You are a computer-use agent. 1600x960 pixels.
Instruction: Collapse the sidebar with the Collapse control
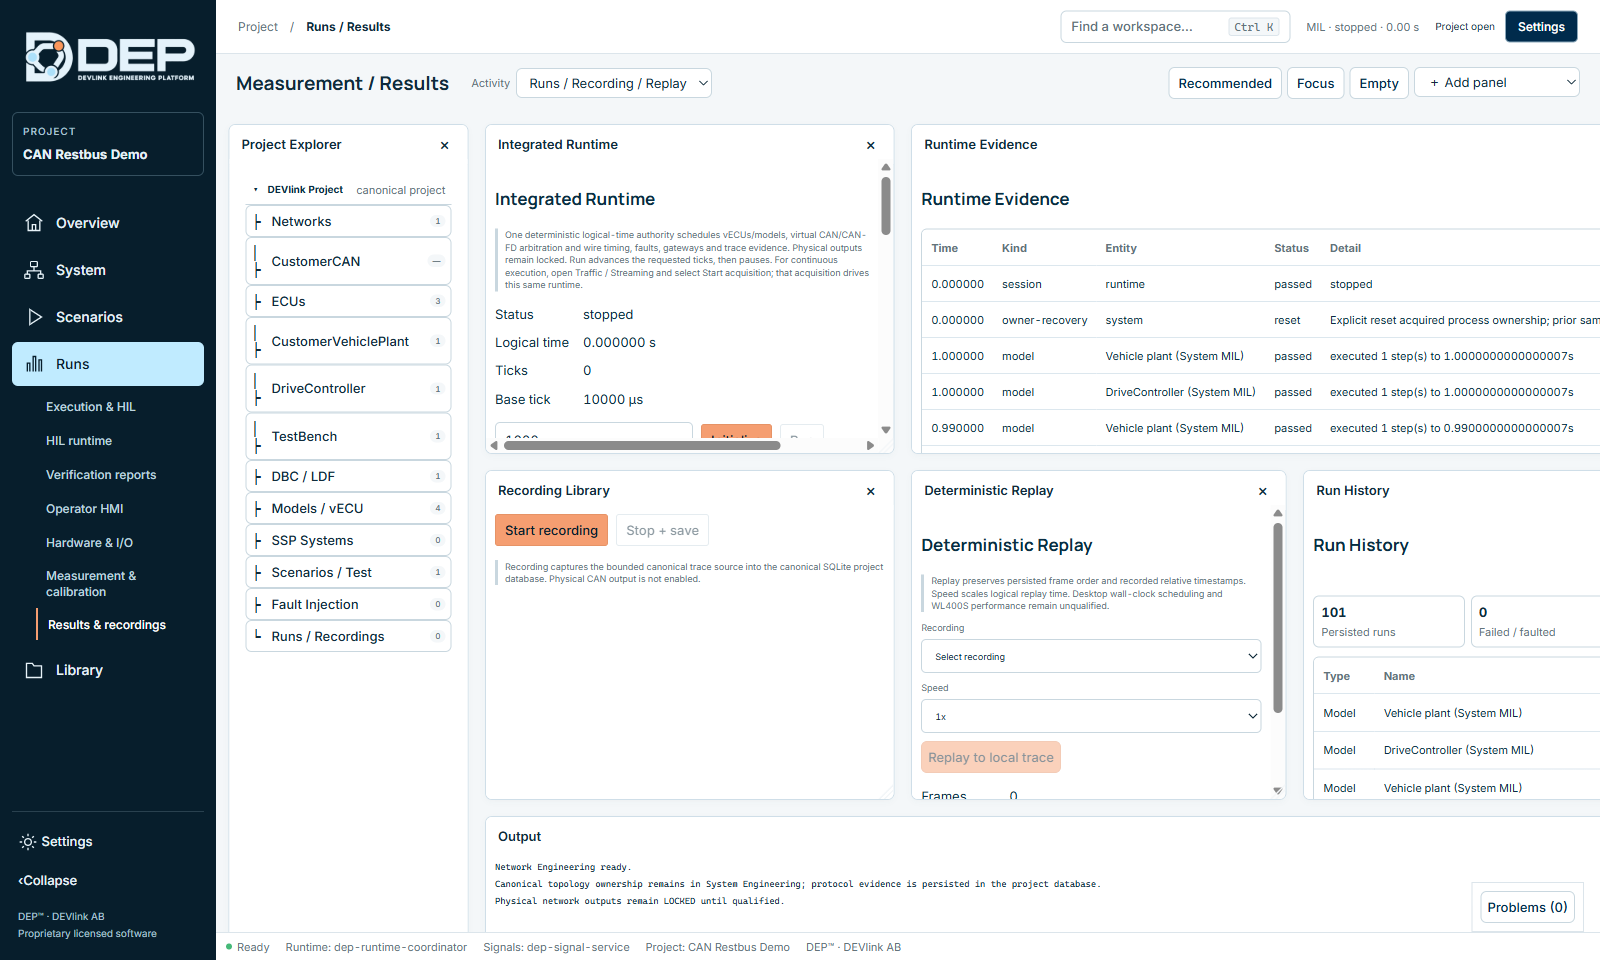tap(47, 881)
